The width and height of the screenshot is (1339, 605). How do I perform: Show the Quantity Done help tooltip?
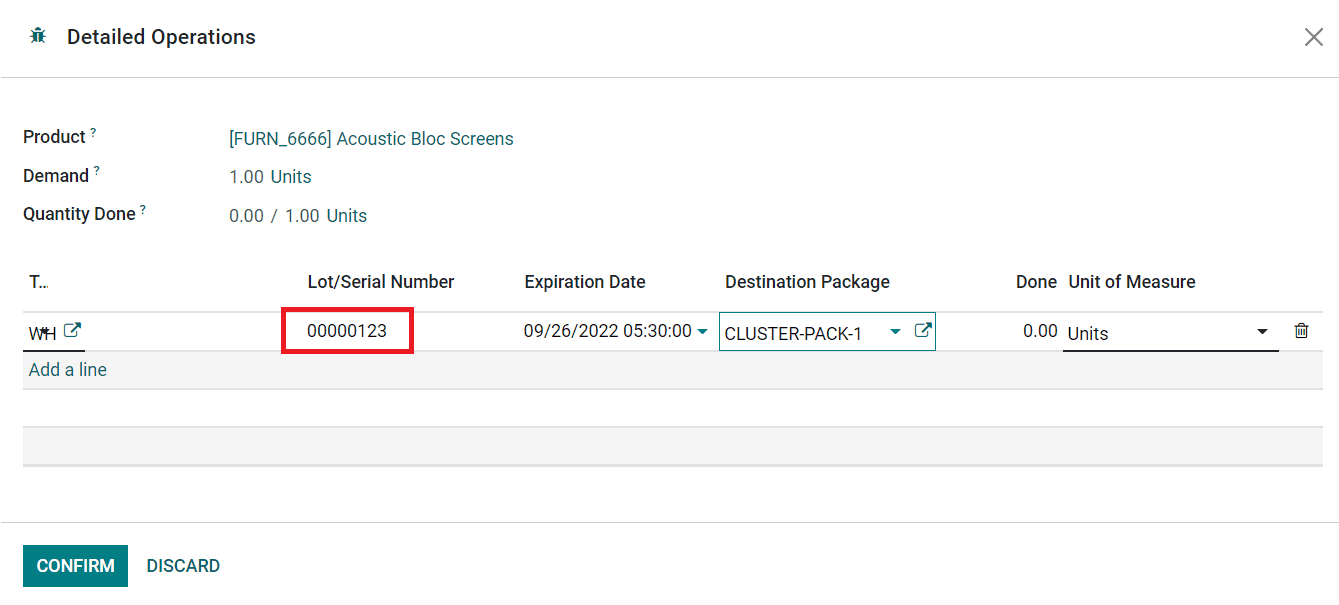[143, 210]
